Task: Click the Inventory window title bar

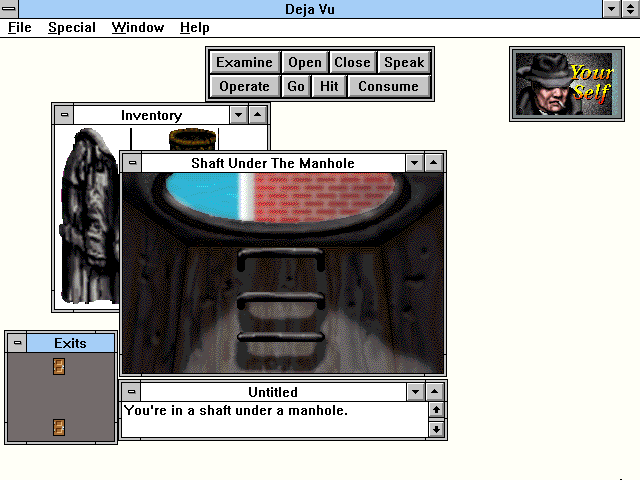Action: tap(151, 115)
